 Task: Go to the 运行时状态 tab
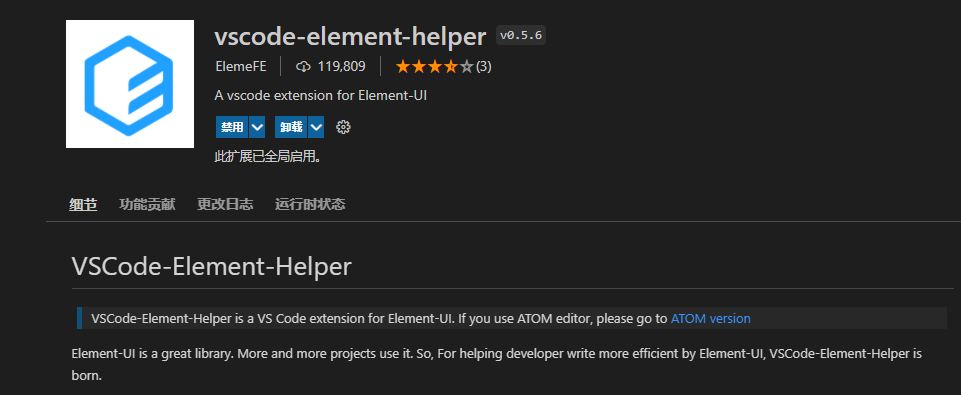pos(310,205)
